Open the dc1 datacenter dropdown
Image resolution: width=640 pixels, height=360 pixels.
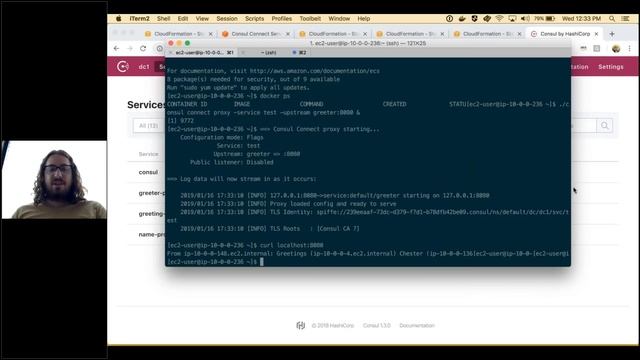(x=144, y=67)
